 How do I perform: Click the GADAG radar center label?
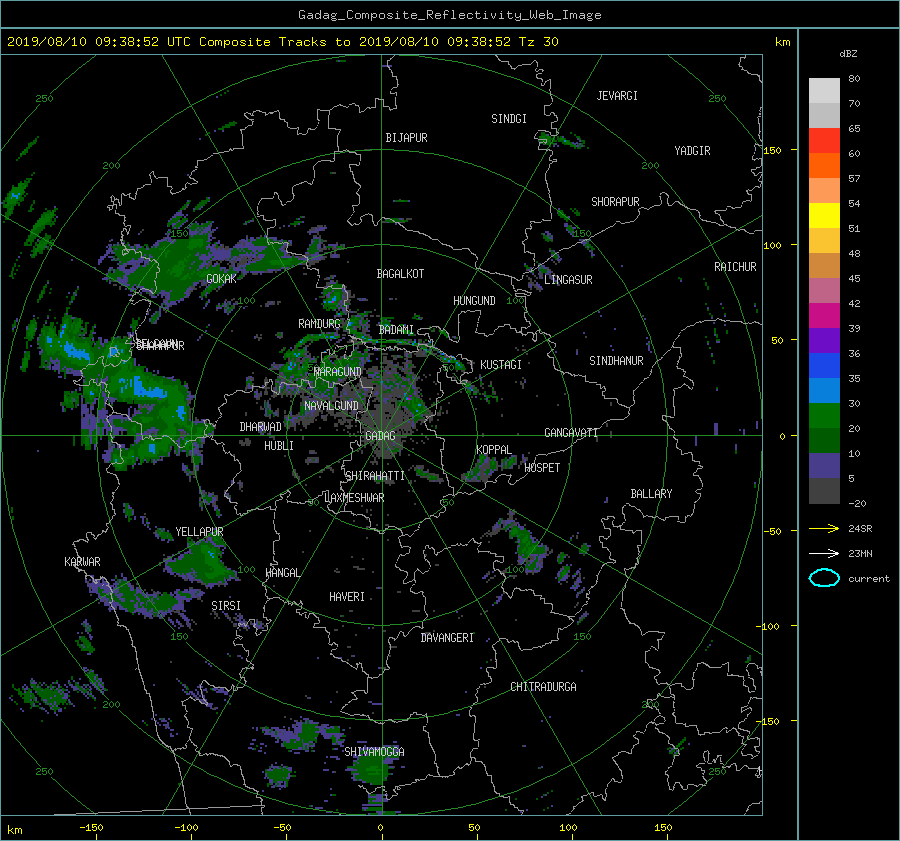(380, 436)
